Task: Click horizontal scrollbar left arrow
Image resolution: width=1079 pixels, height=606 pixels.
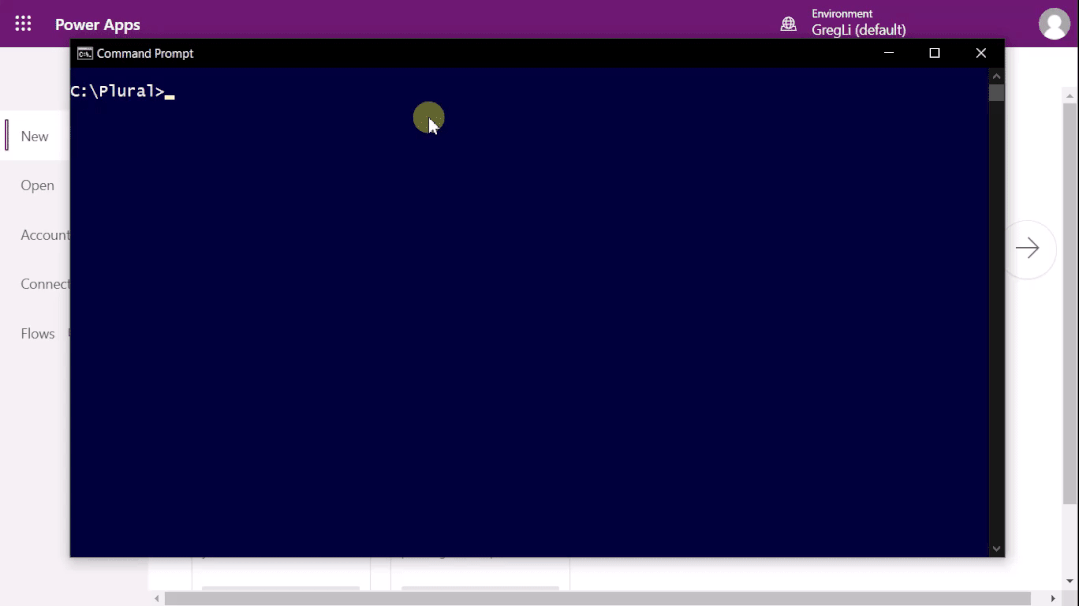Action: pos(157,598)
